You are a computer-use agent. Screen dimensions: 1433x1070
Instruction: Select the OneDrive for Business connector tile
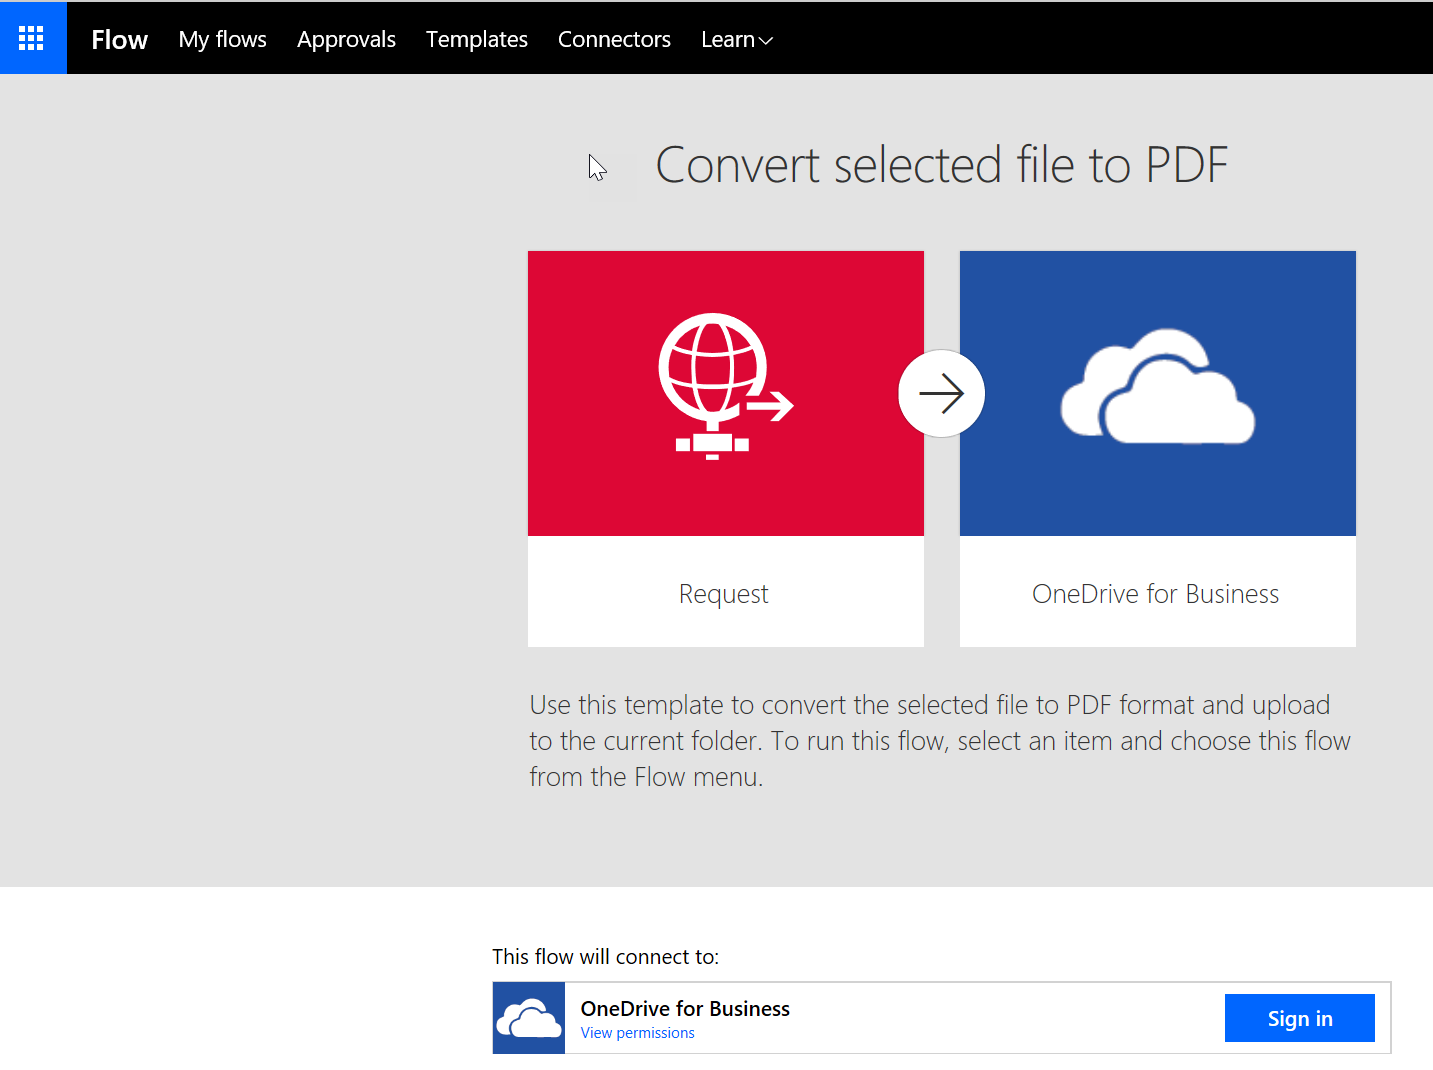[1157, 447]
